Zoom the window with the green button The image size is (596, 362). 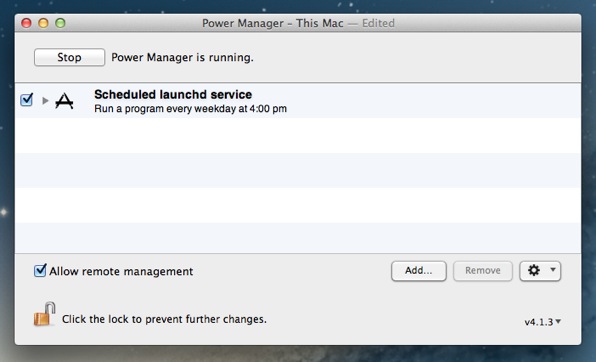pyautogui.click(x=60, y=23)
